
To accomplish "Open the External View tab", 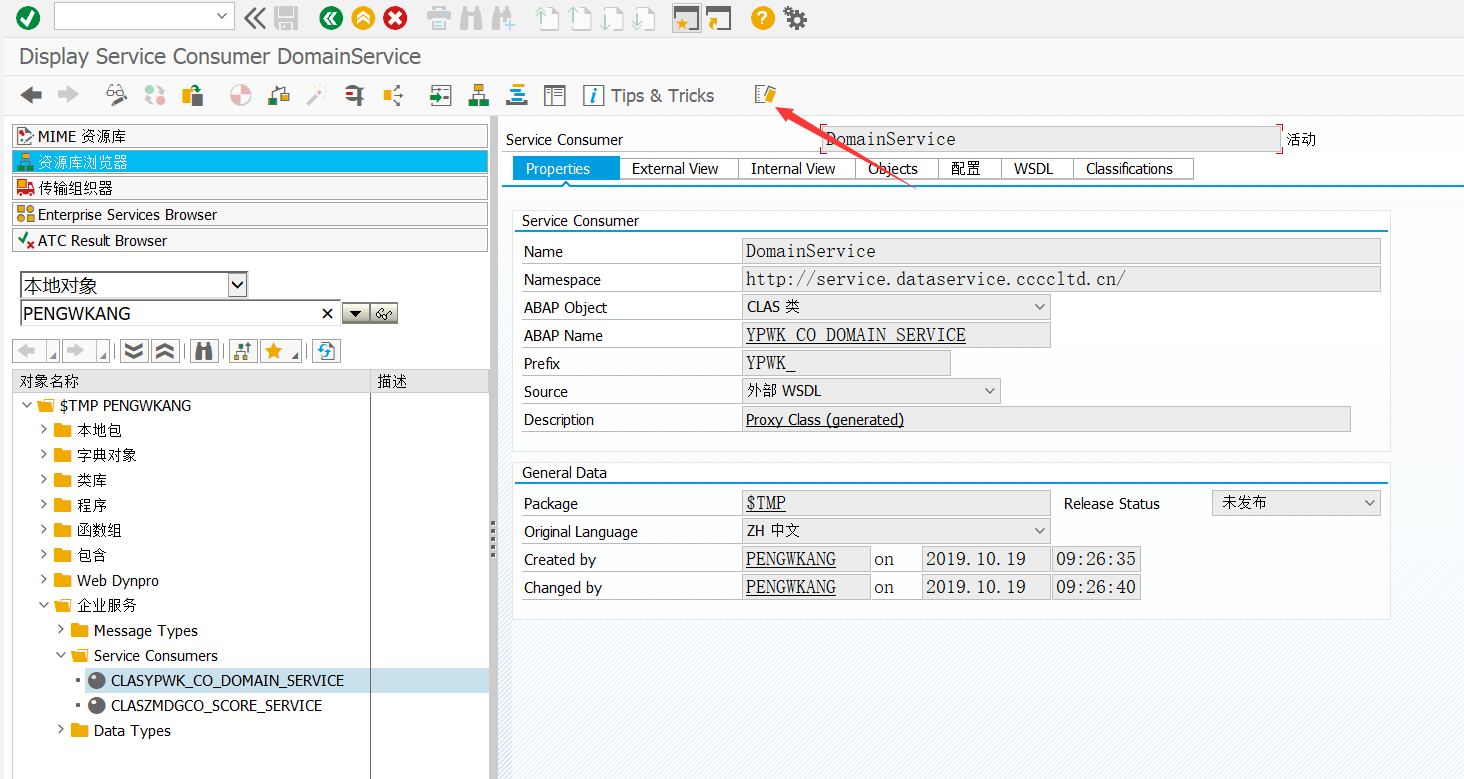I will point(678,168).
